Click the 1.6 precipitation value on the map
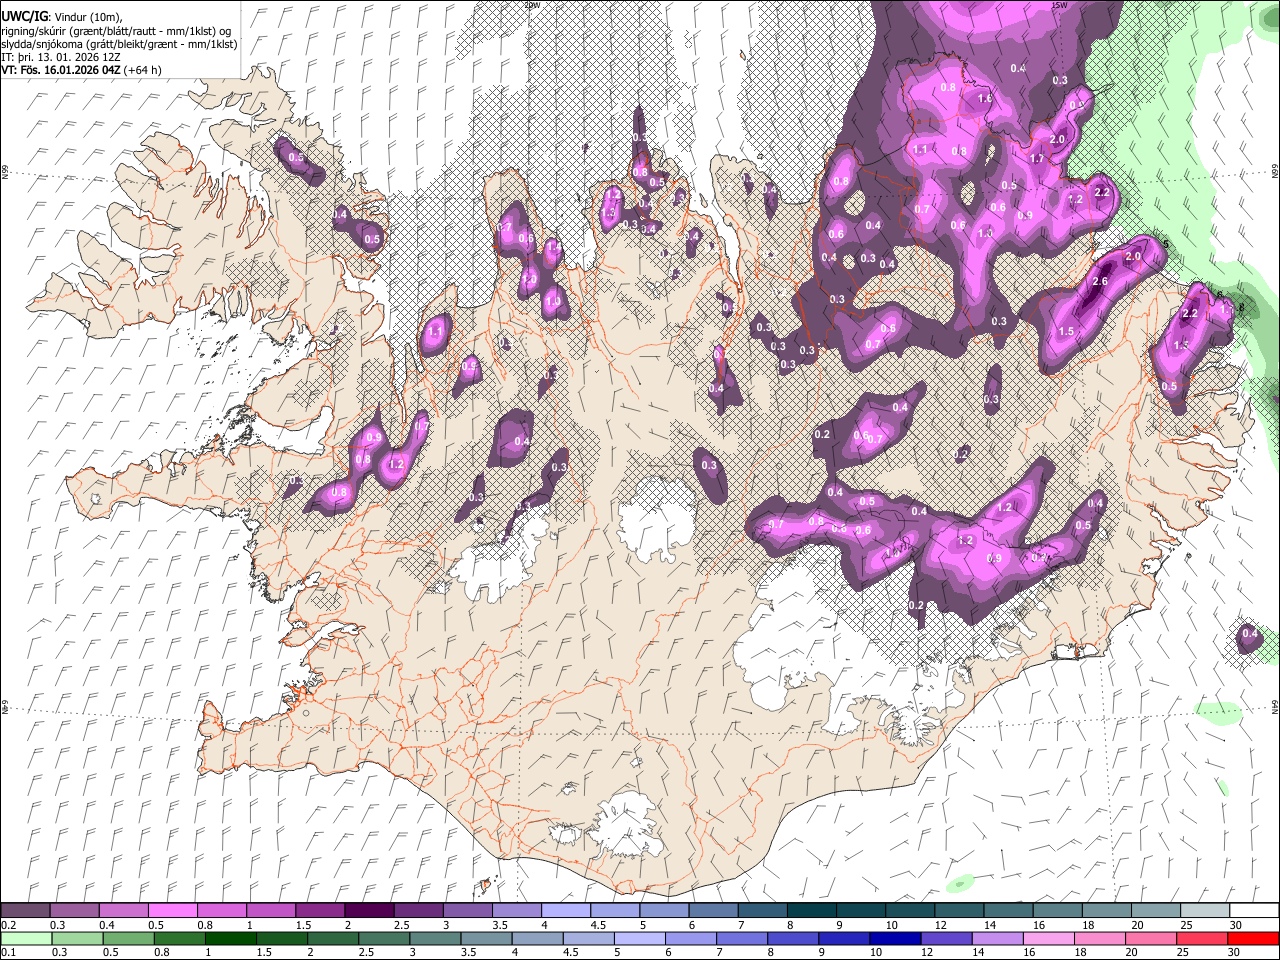The image size is (1280, 960). 985,99
